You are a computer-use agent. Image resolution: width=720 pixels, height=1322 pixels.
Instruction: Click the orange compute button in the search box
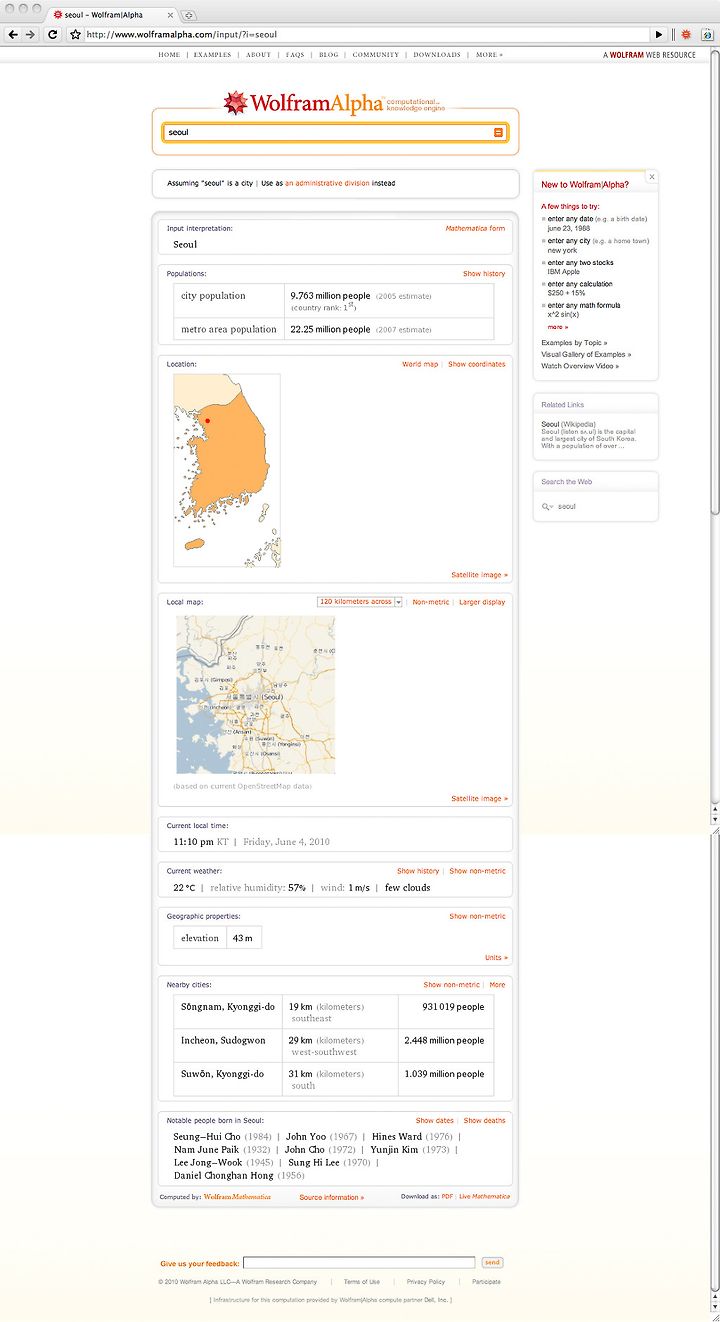pyautogui.click(x=499, y=132)
